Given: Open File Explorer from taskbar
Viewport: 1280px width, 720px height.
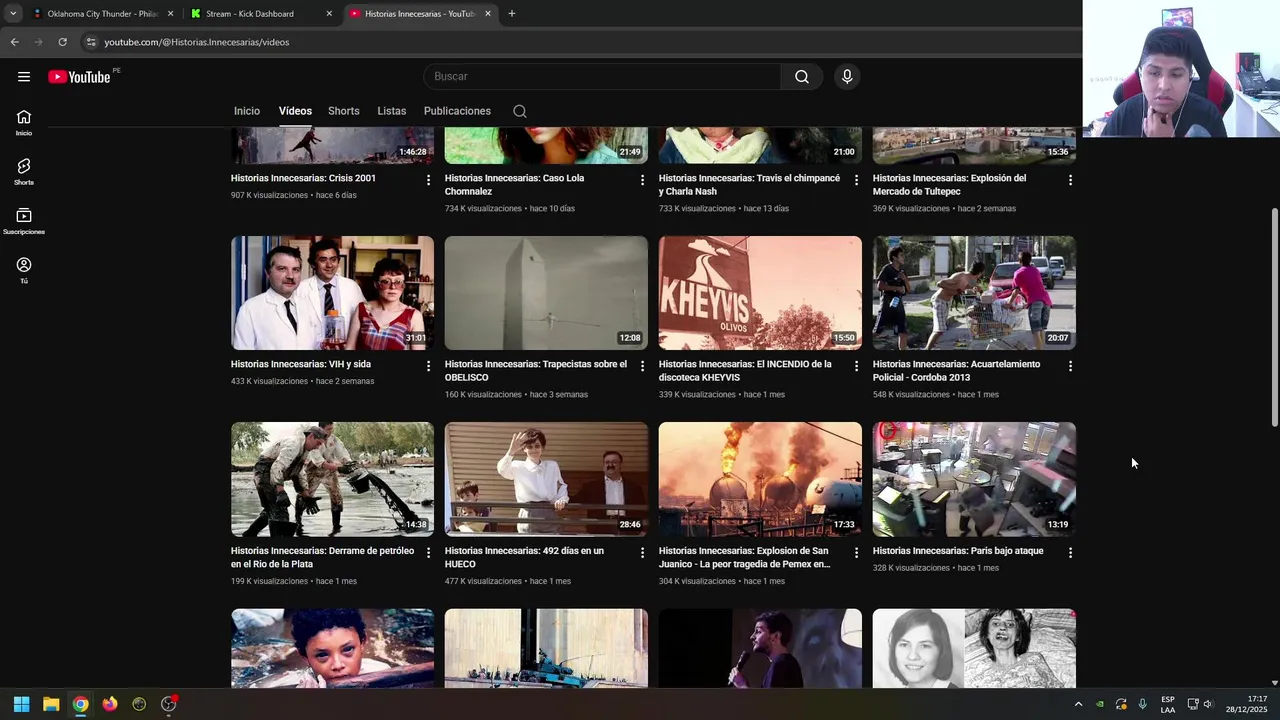Looking at the screenshot, I should (51, 704).
